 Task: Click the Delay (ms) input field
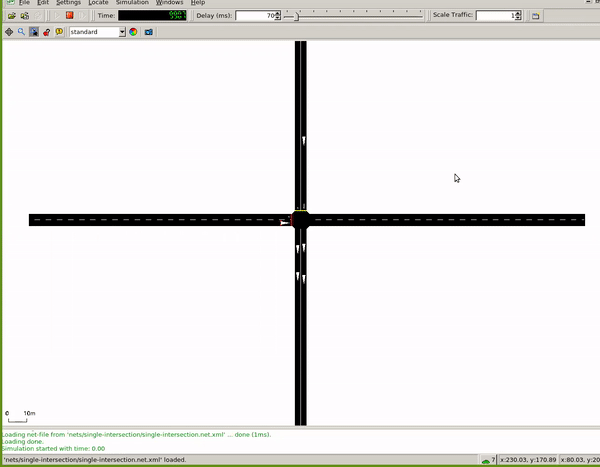point(255,16)
